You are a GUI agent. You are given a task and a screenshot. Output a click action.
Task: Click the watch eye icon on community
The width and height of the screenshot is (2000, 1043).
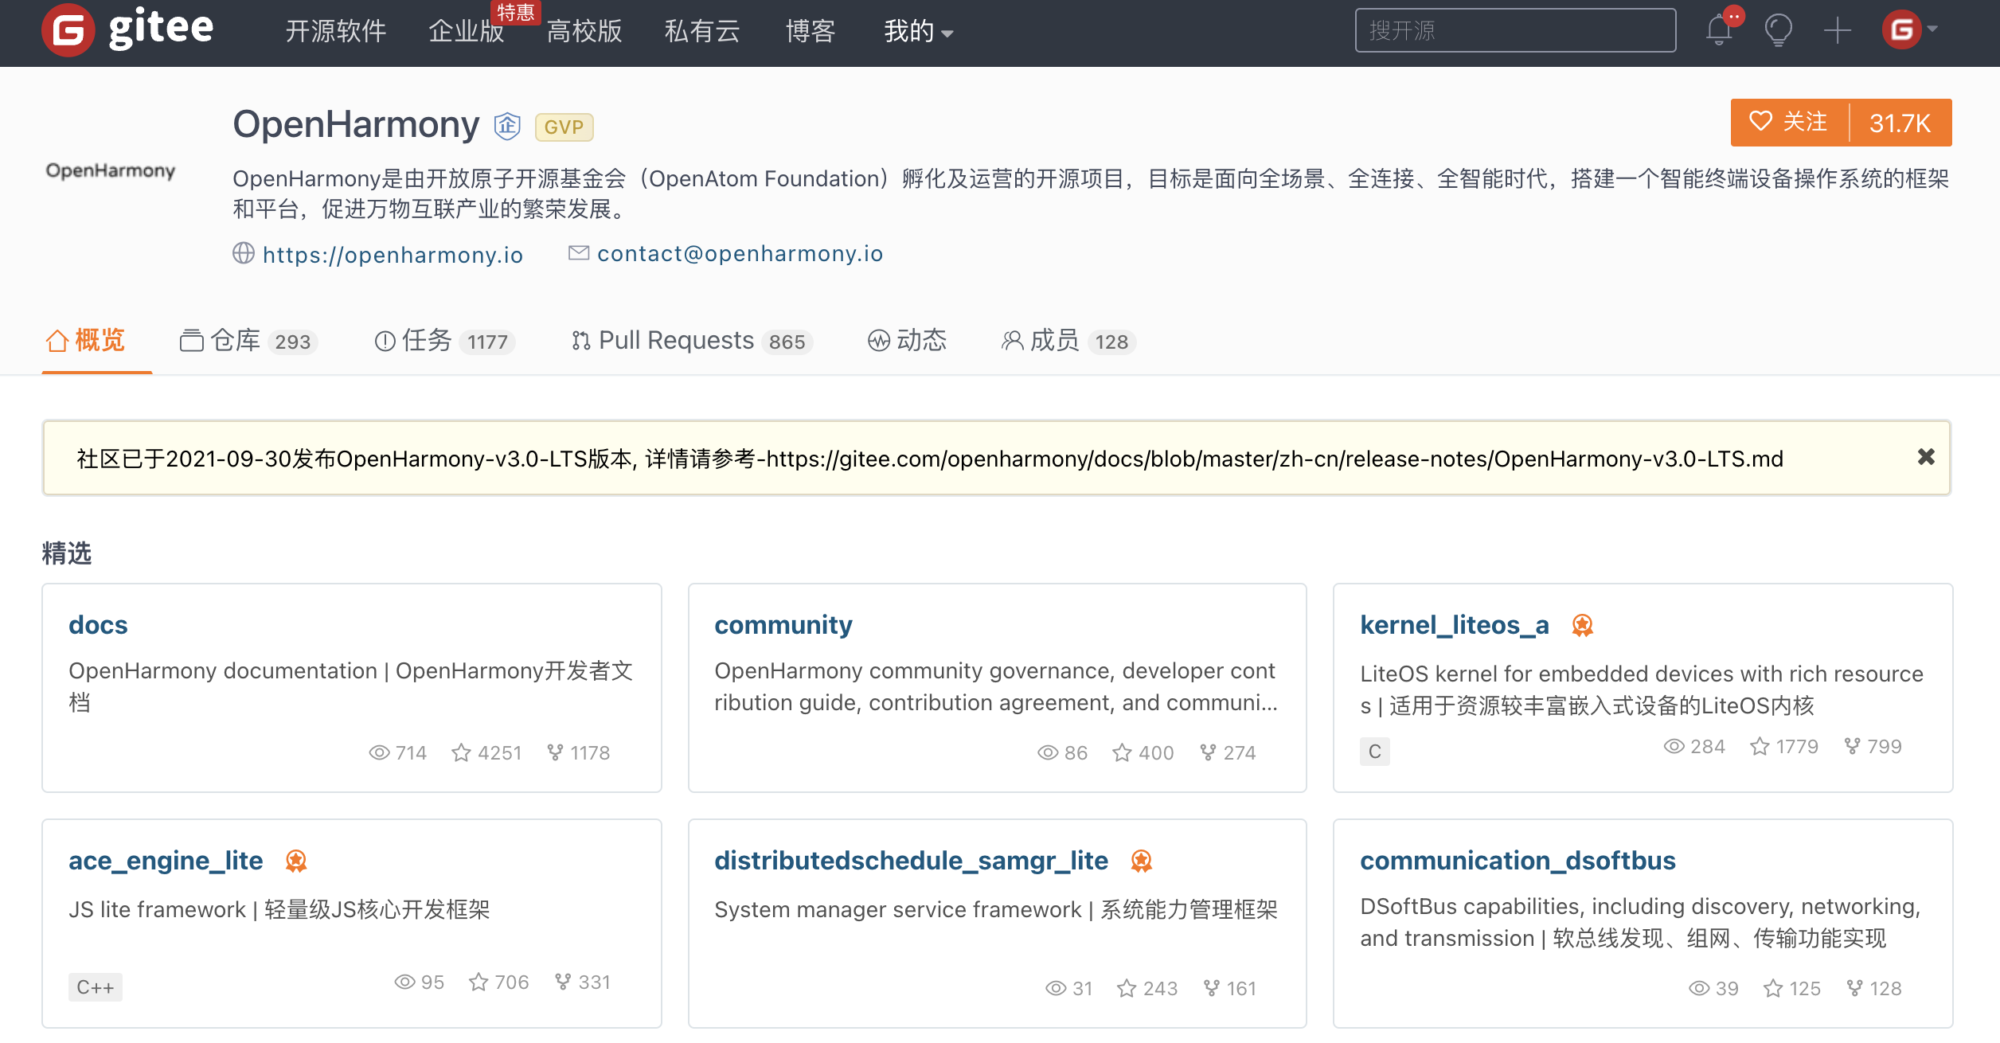1047,753
